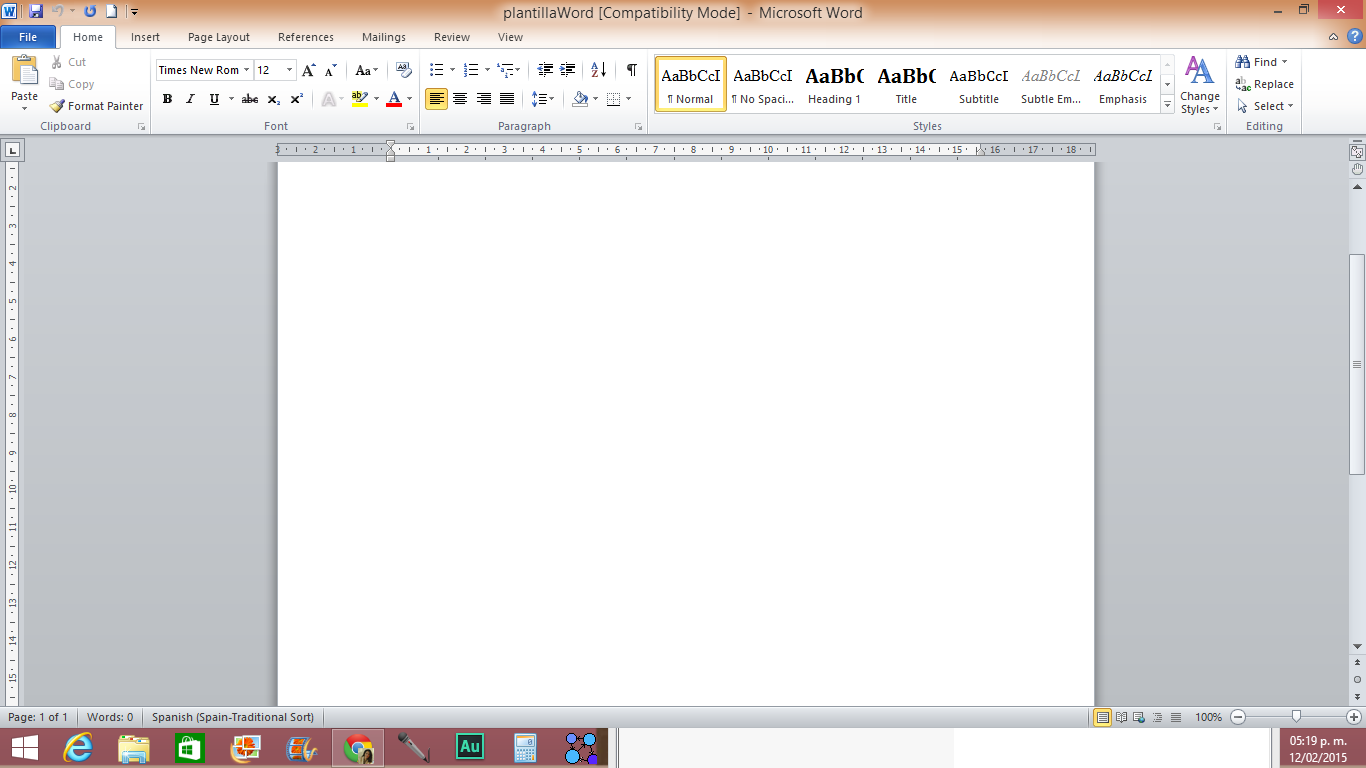
Task: Click the Superscript icon
Action: (297, 99)
